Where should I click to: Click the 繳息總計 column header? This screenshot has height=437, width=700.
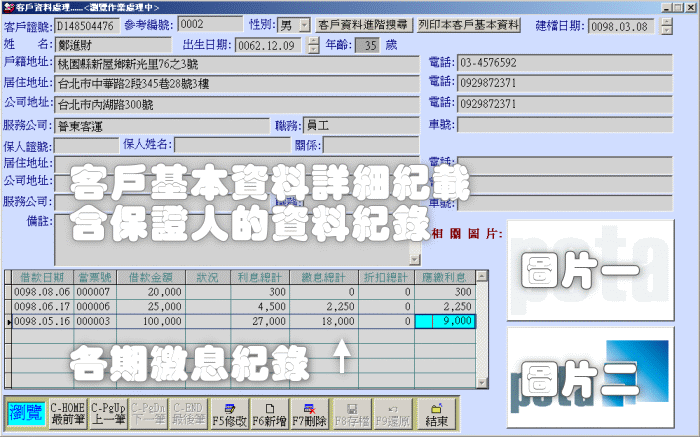coord(324,277)
